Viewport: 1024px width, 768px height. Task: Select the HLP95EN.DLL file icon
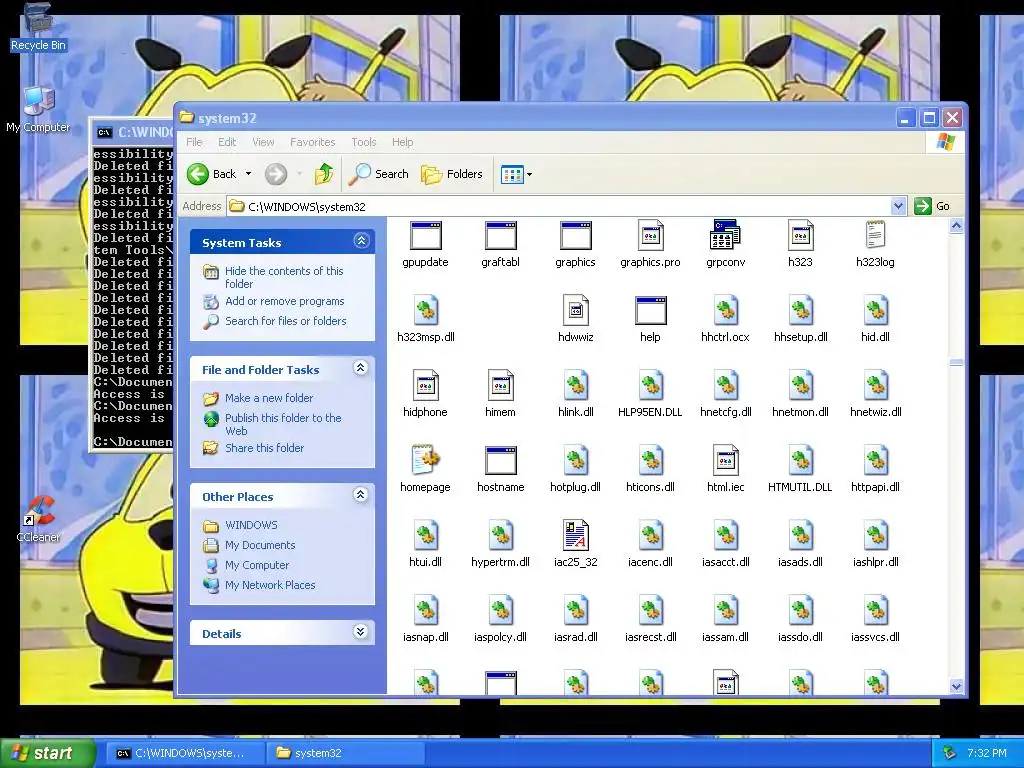650,385
